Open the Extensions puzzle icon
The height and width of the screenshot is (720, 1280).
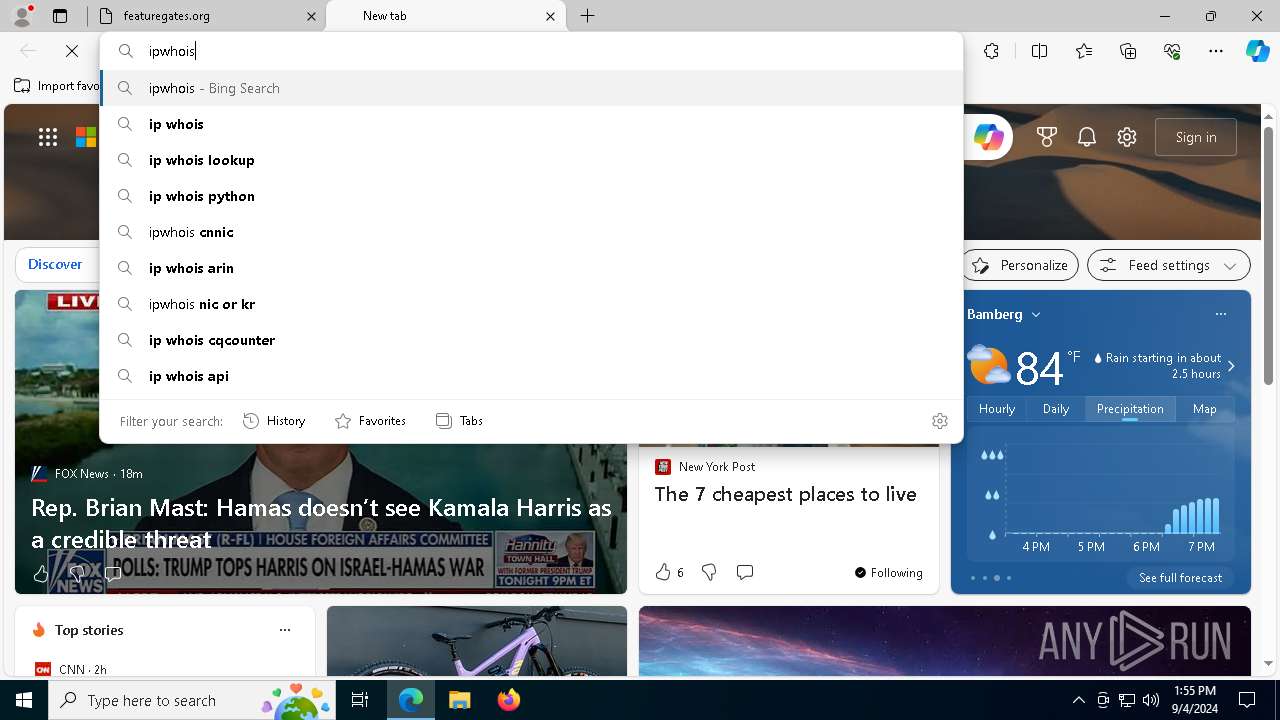tap(991, 51)
